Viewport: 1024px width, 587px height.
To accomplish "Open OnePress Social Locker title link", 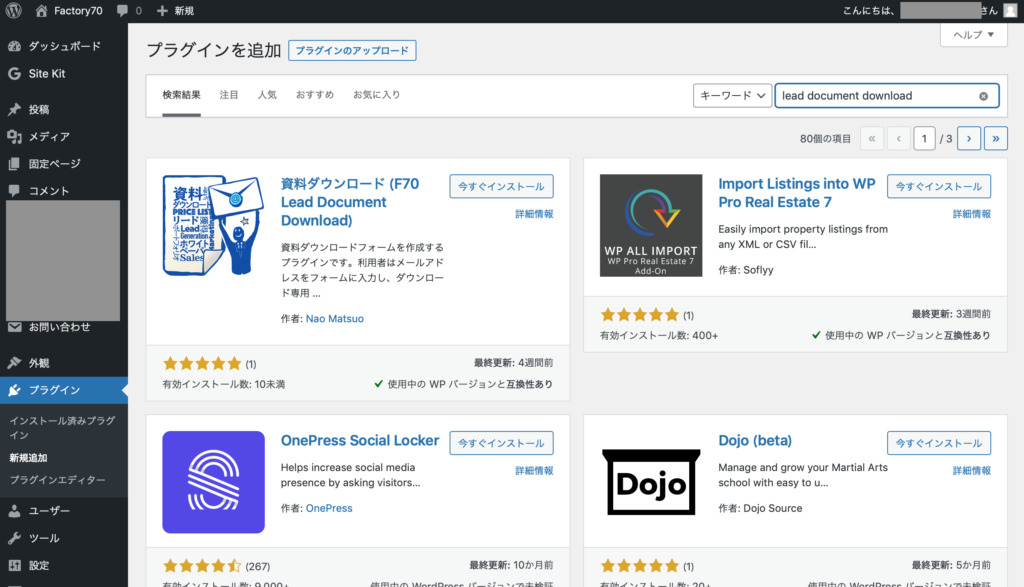I will (x=360, y=440).
